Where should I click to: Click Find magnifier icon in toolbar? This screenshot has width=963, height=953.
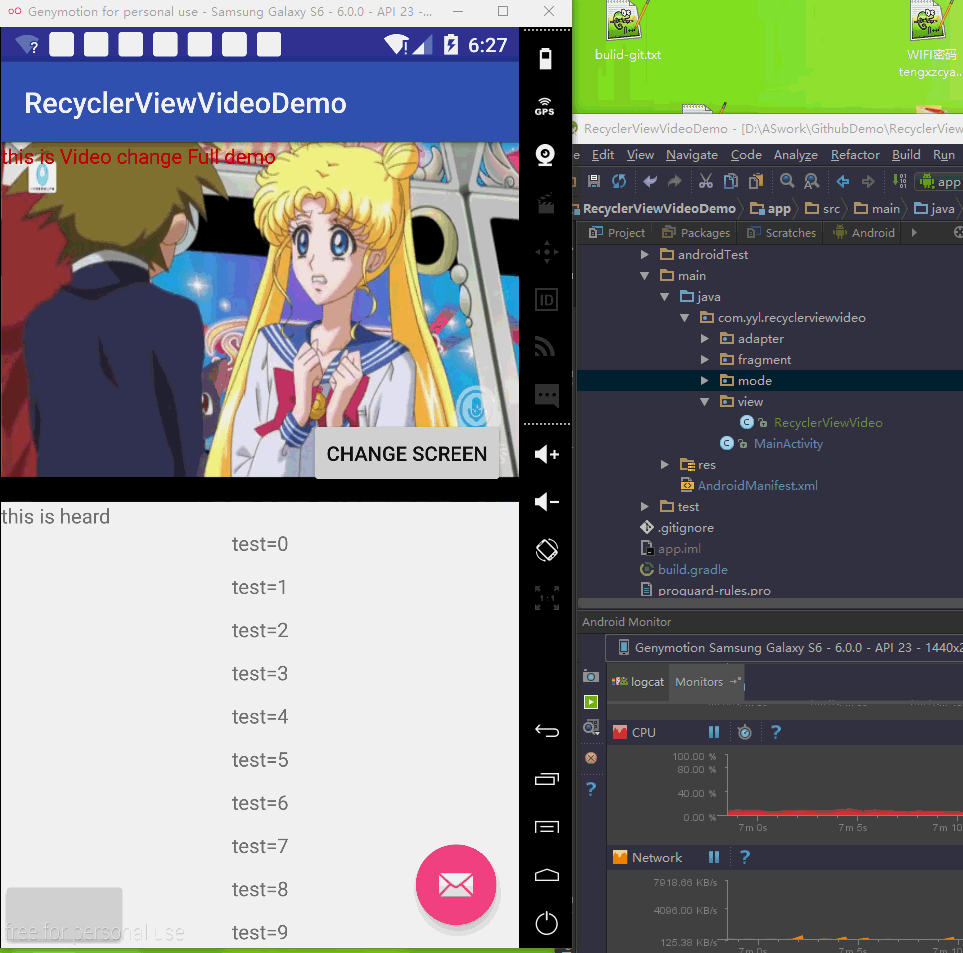787,181
